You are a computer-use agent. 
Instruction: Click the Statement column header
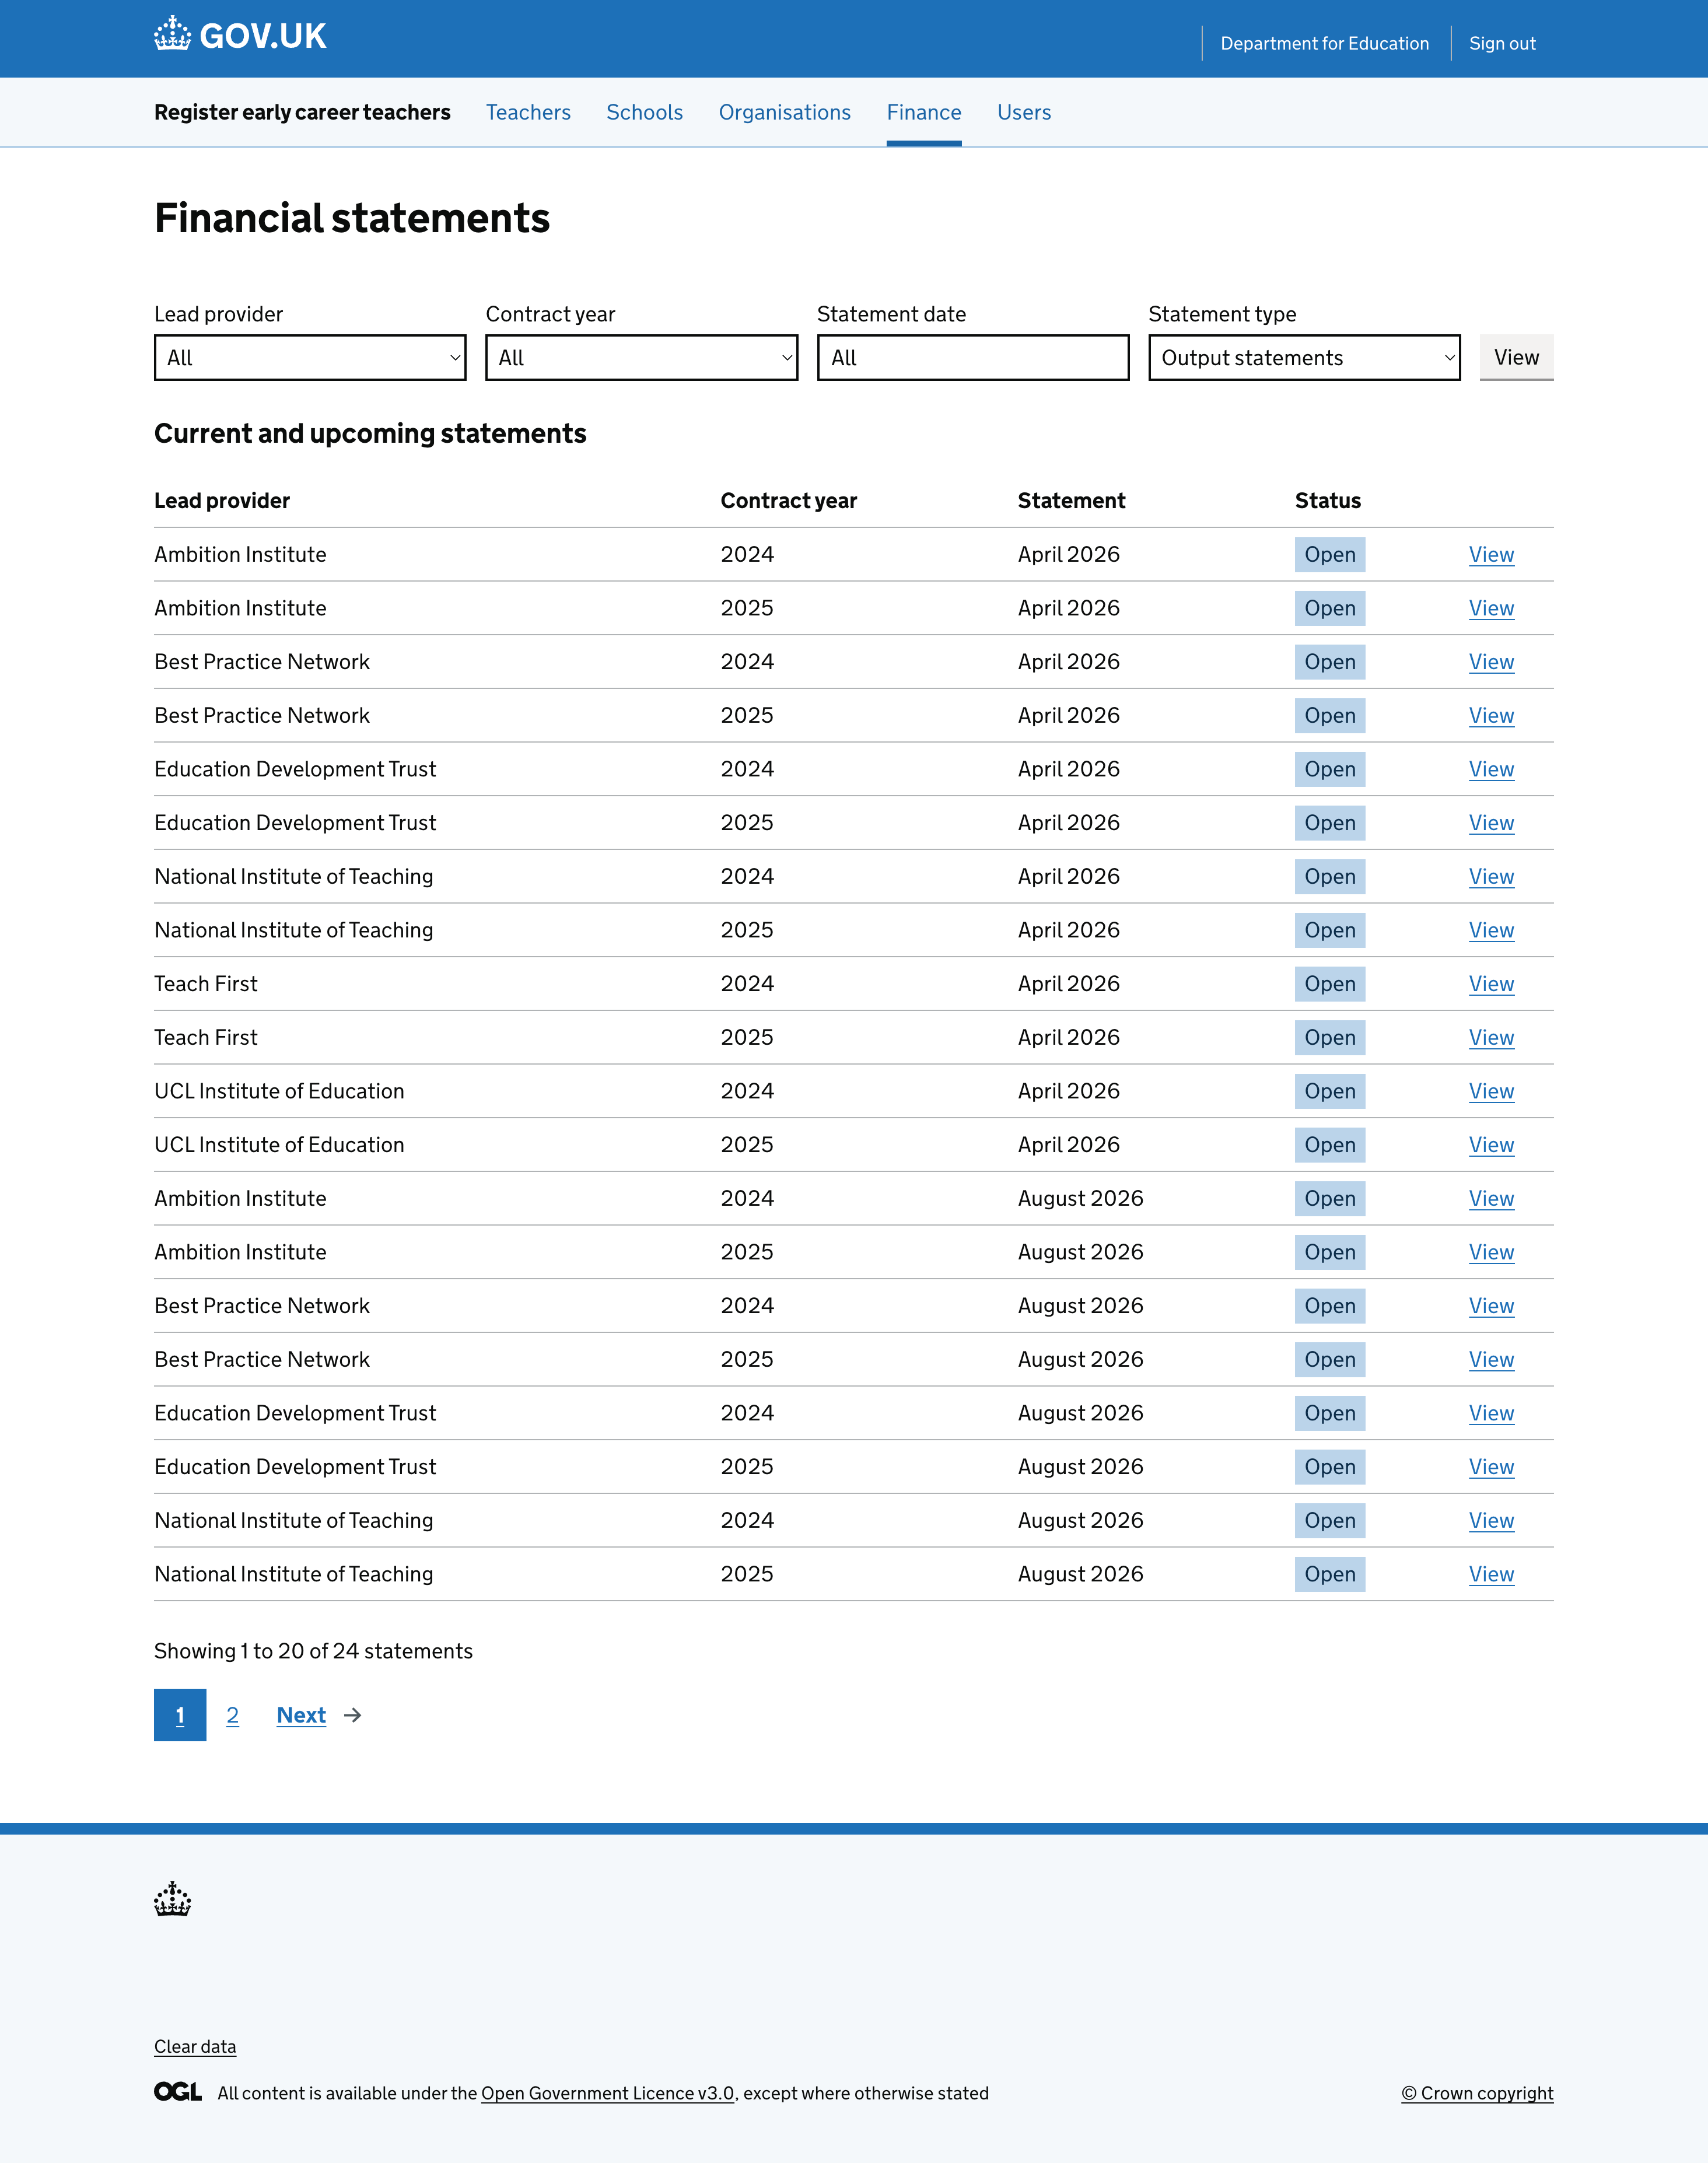(1071, 500)
